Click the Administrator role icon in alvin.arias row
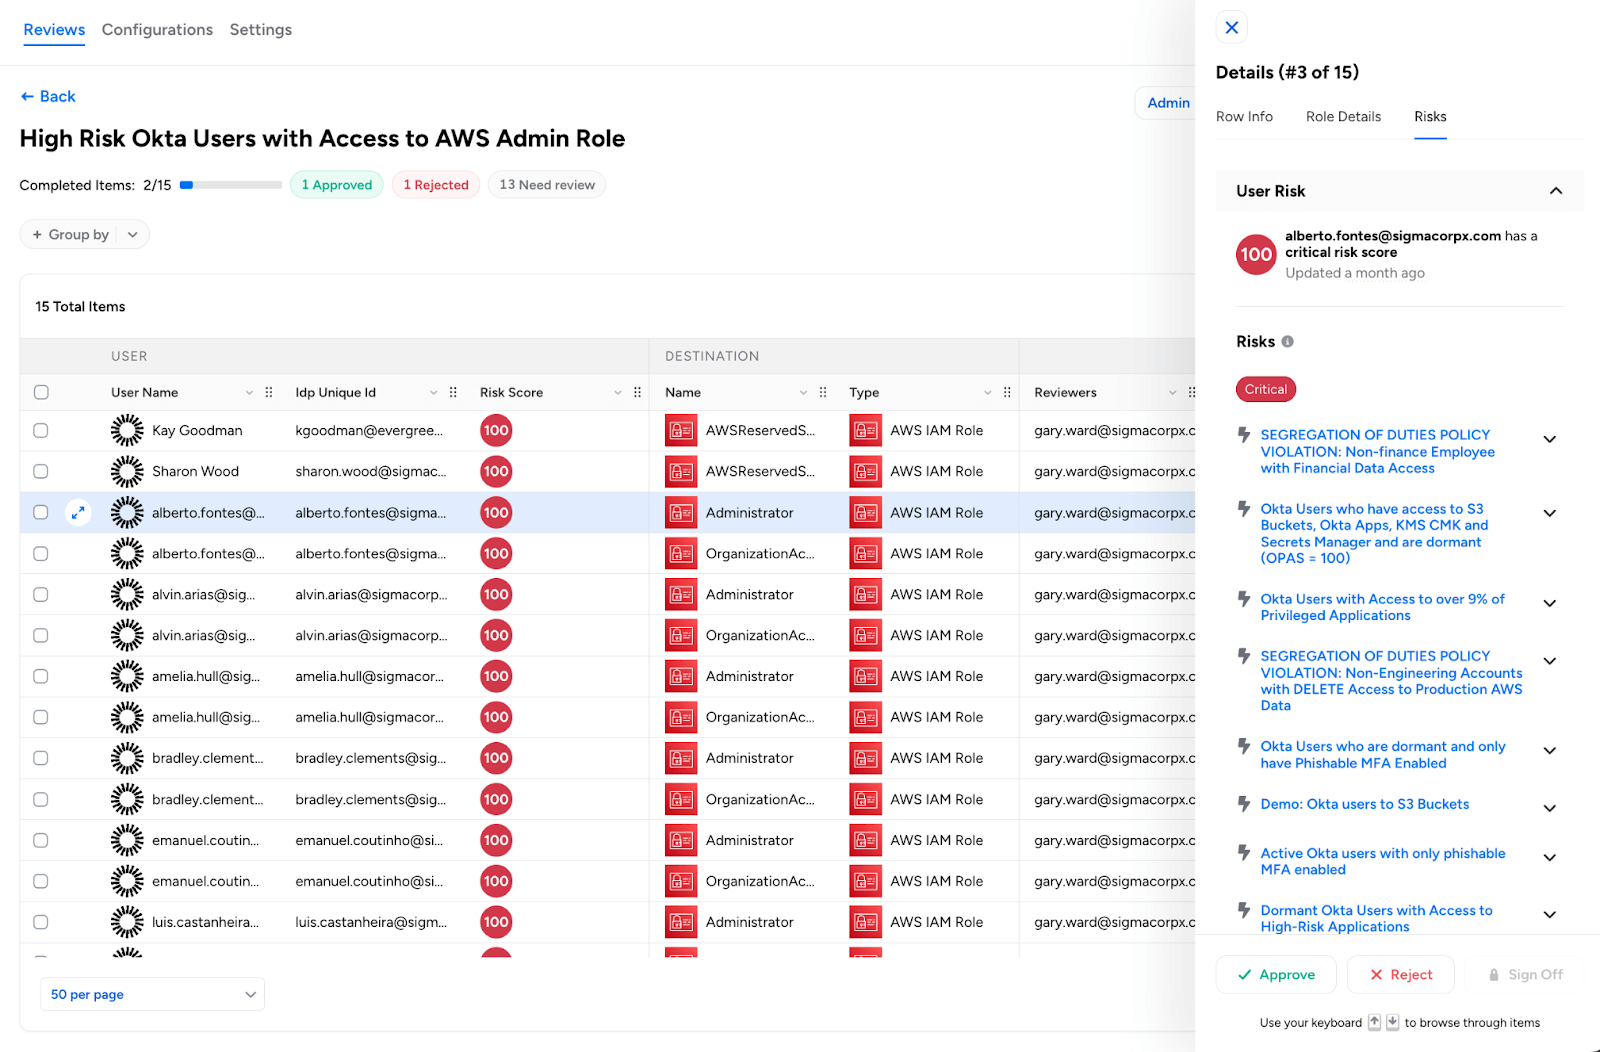1600x1052 pixels. (681, 595)
